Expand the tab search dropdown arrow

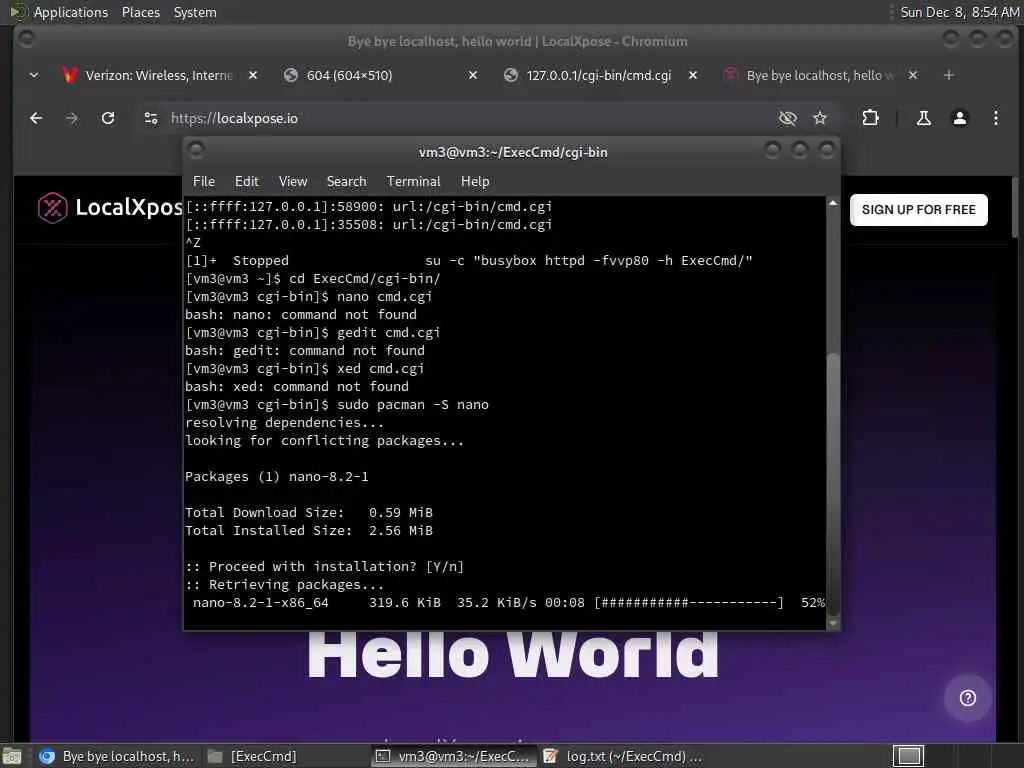coord(34,75)
